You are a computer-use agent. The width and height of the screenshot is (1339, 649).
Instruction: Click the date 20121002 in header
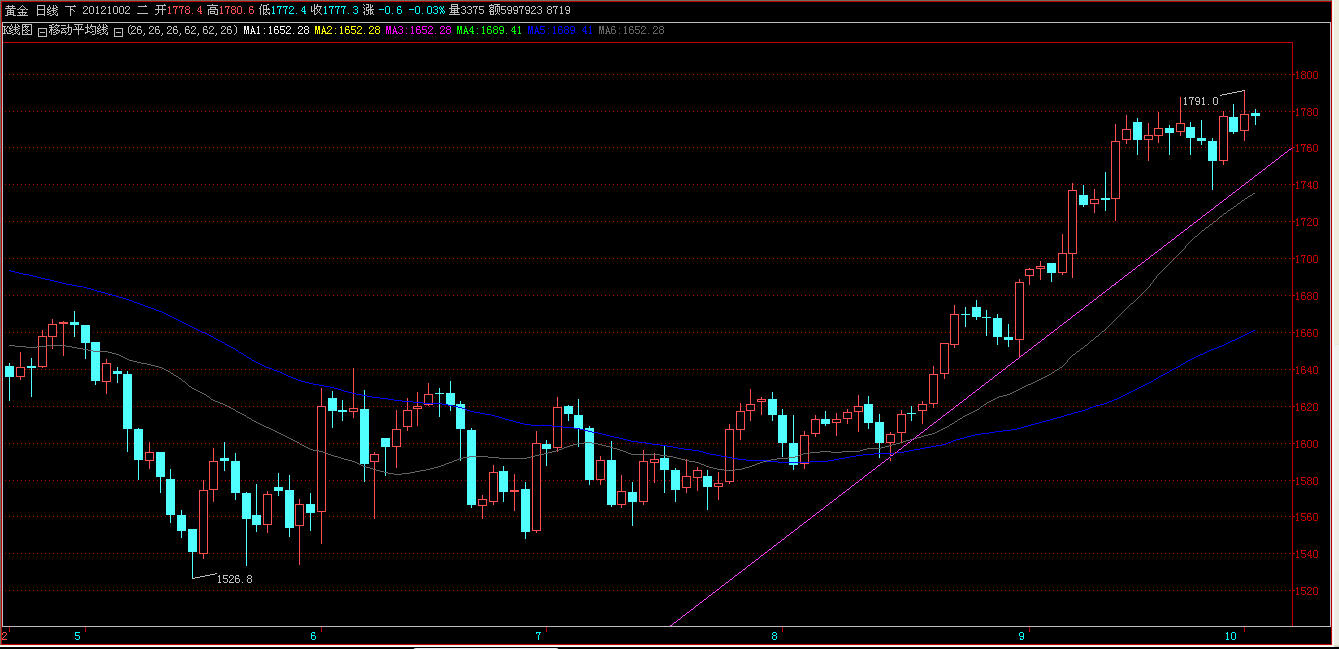106,10
